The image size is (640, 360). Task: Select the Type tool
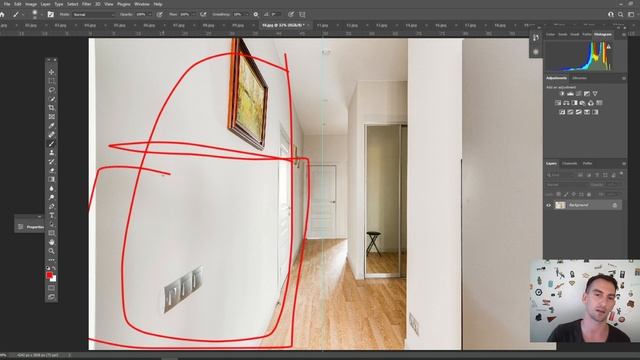[51, 215]
